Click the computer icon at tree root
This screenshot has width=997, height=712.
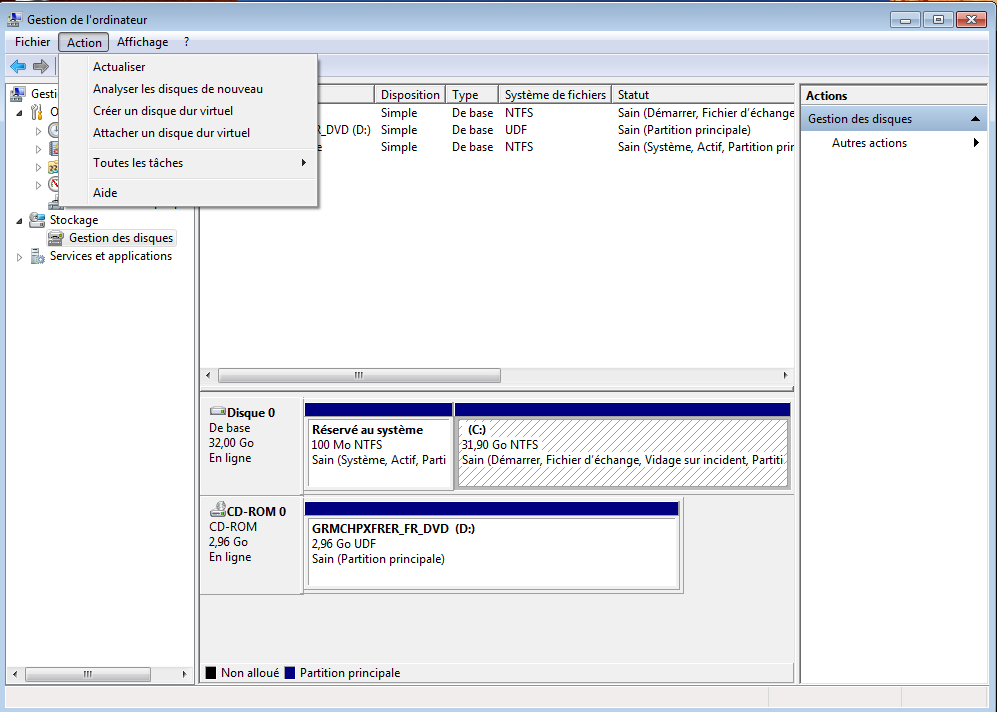point(18,94)
